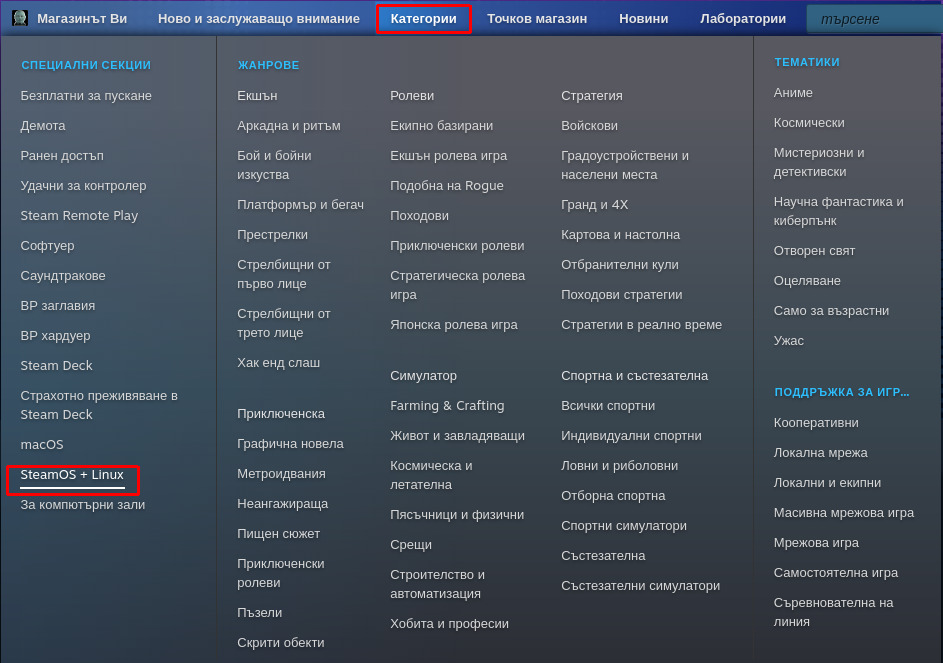Screen dimensions: 943x663
Task: Open Космически theme
Action: tap(809, 123)
